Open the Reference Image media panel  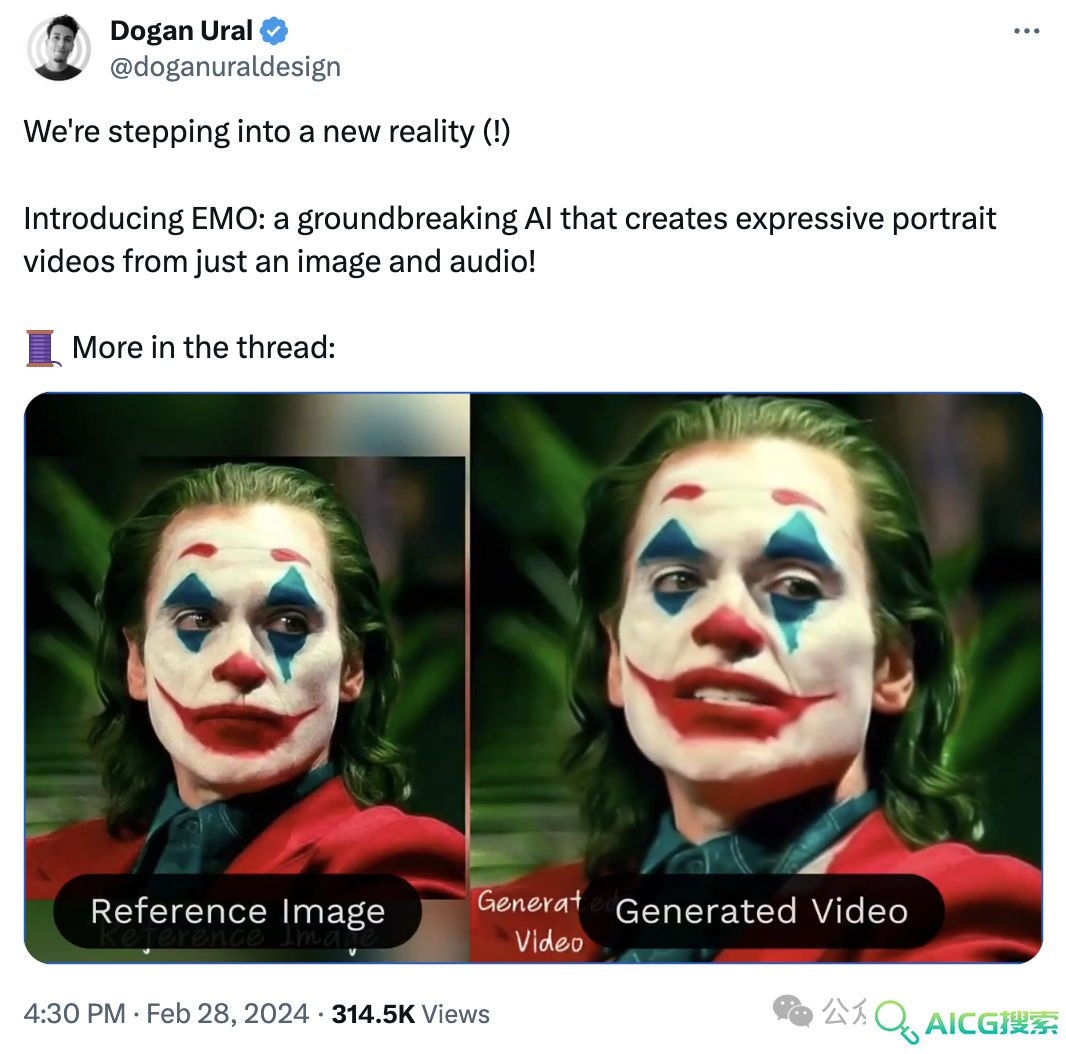click(x=247, y=678)
